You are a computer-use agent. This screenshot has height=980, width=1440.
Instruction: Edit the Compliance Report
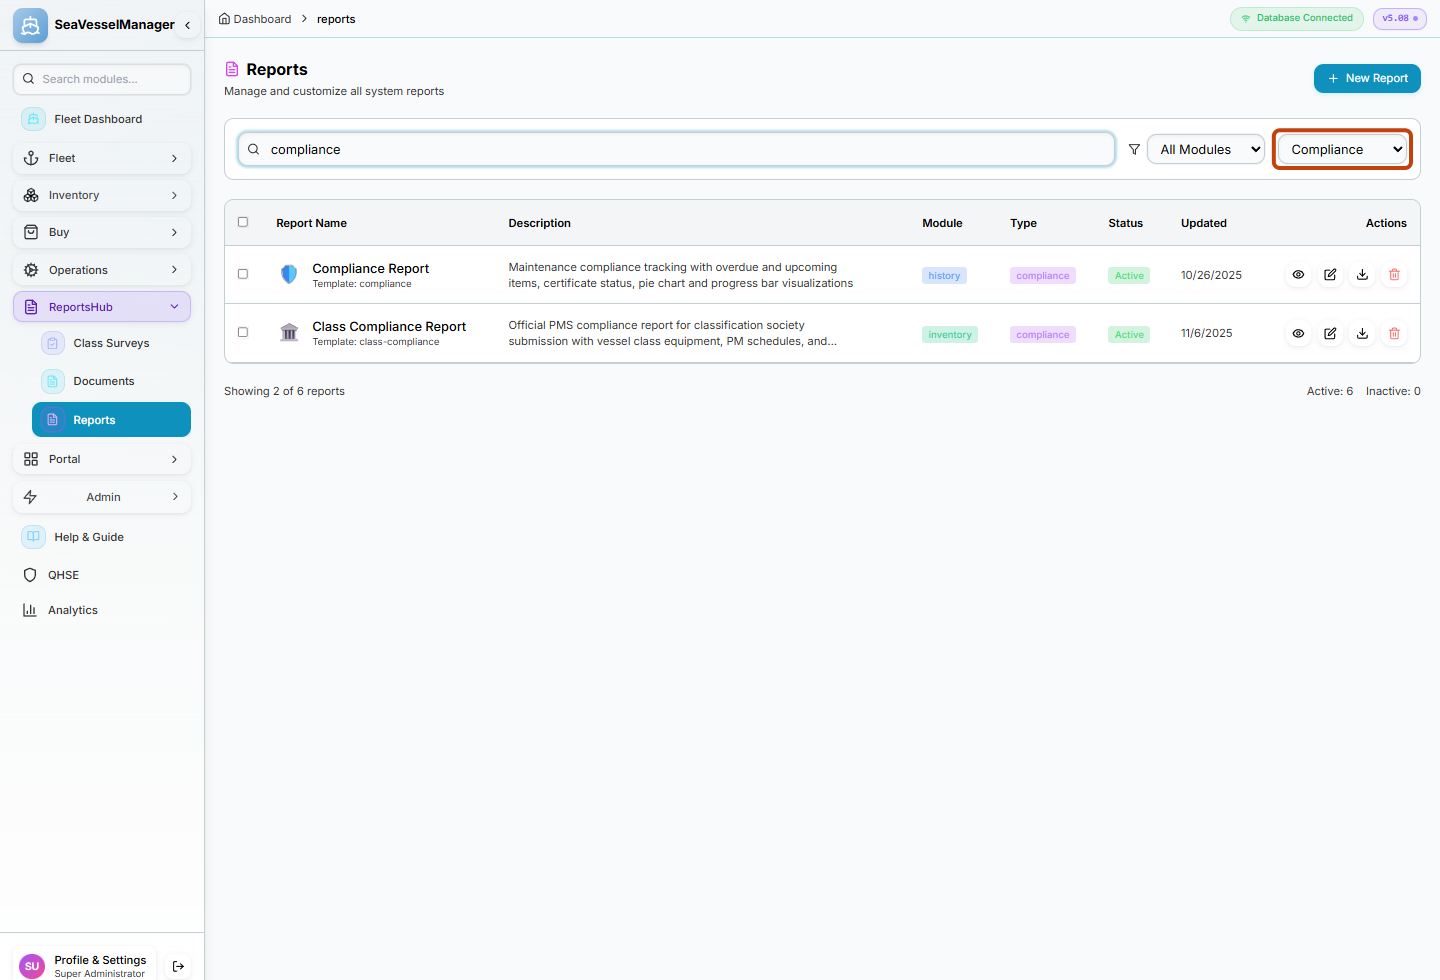[1330, 275]
